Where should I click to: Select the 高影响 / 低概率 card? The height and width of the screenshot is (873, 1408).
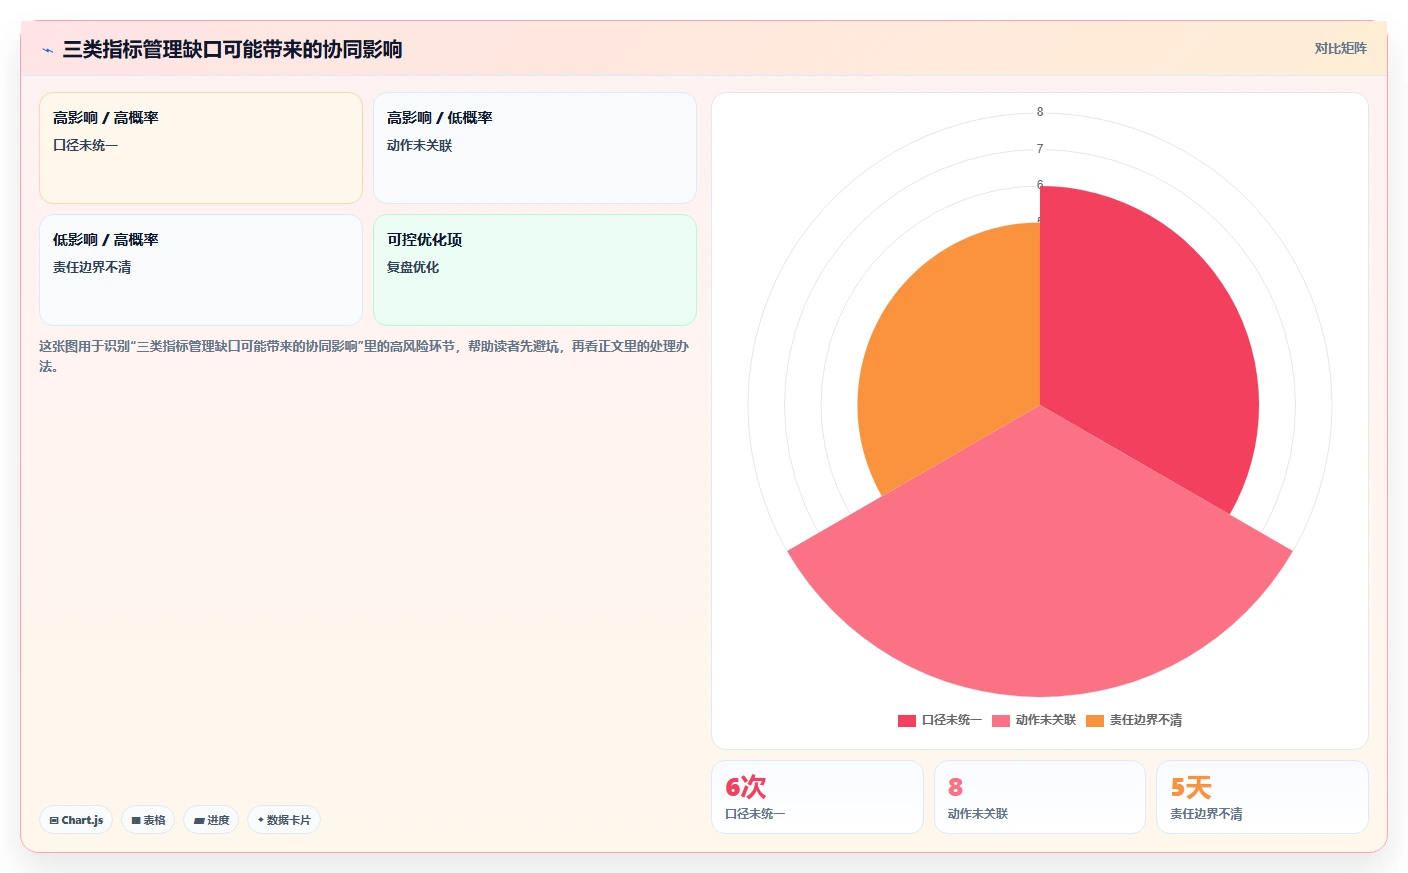click(535, 148)
